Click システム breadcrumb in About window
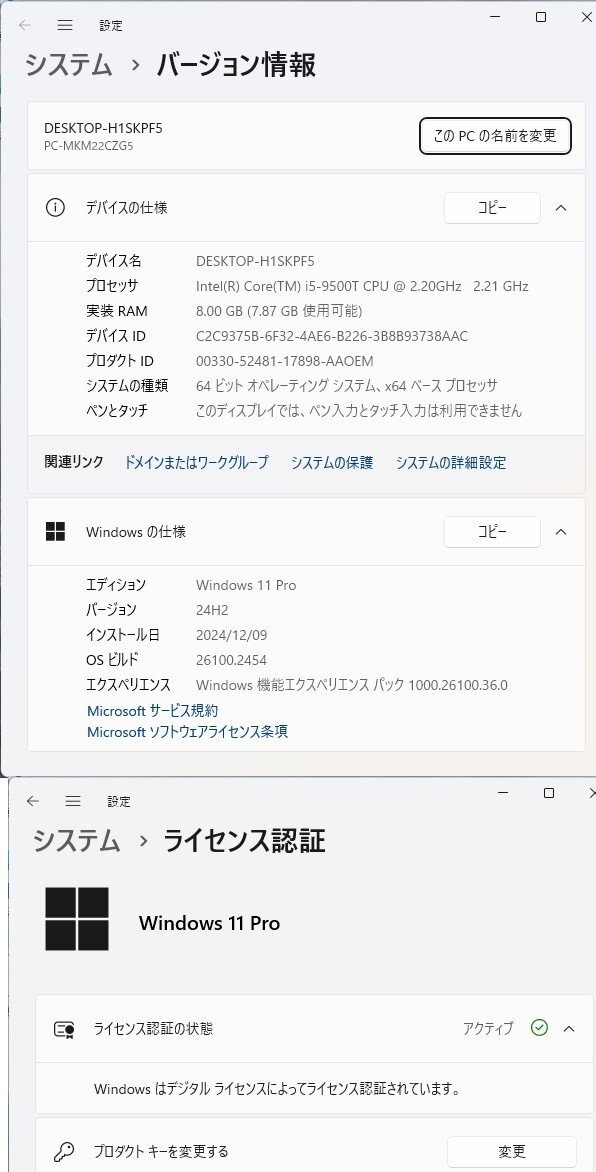596x1172 pixels. pos(69,65)
